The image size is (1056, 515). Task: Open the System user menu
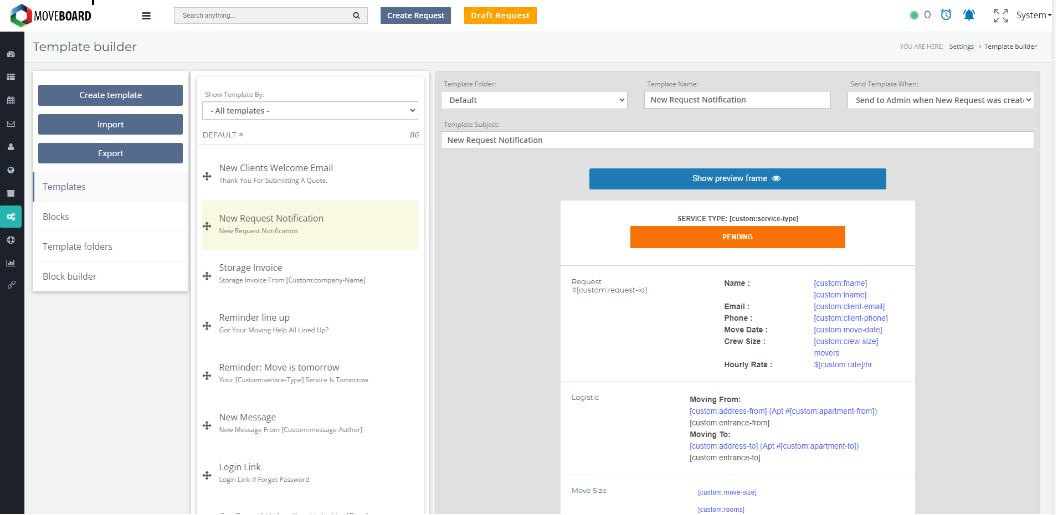pyautogui.click(x=1033, y=15)
